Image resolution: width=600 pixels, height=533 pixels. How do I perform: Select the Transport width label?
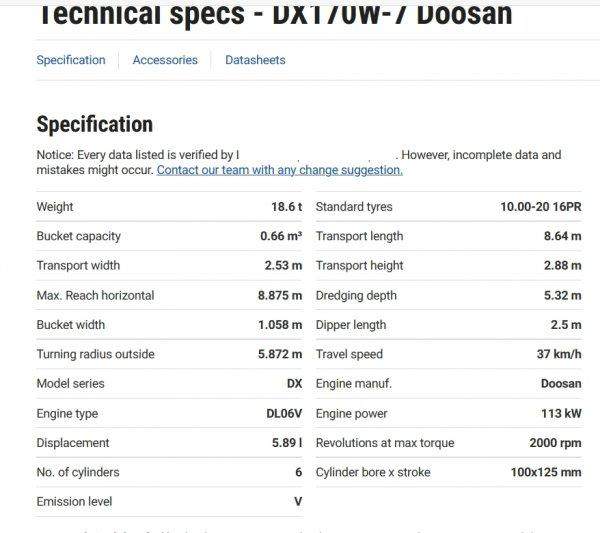click(x=78, y=266)
